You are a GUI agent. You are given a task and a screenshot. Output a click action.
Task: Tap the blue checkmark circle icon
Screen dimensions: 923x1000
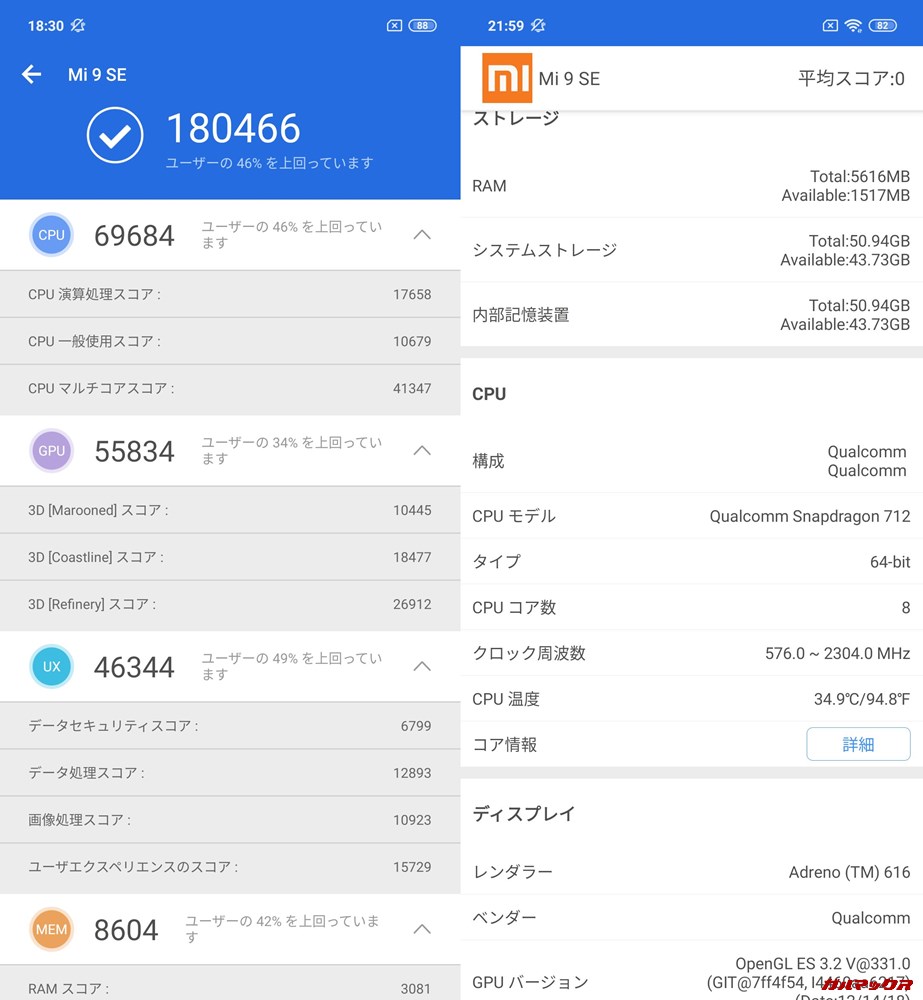pos(115,135)
